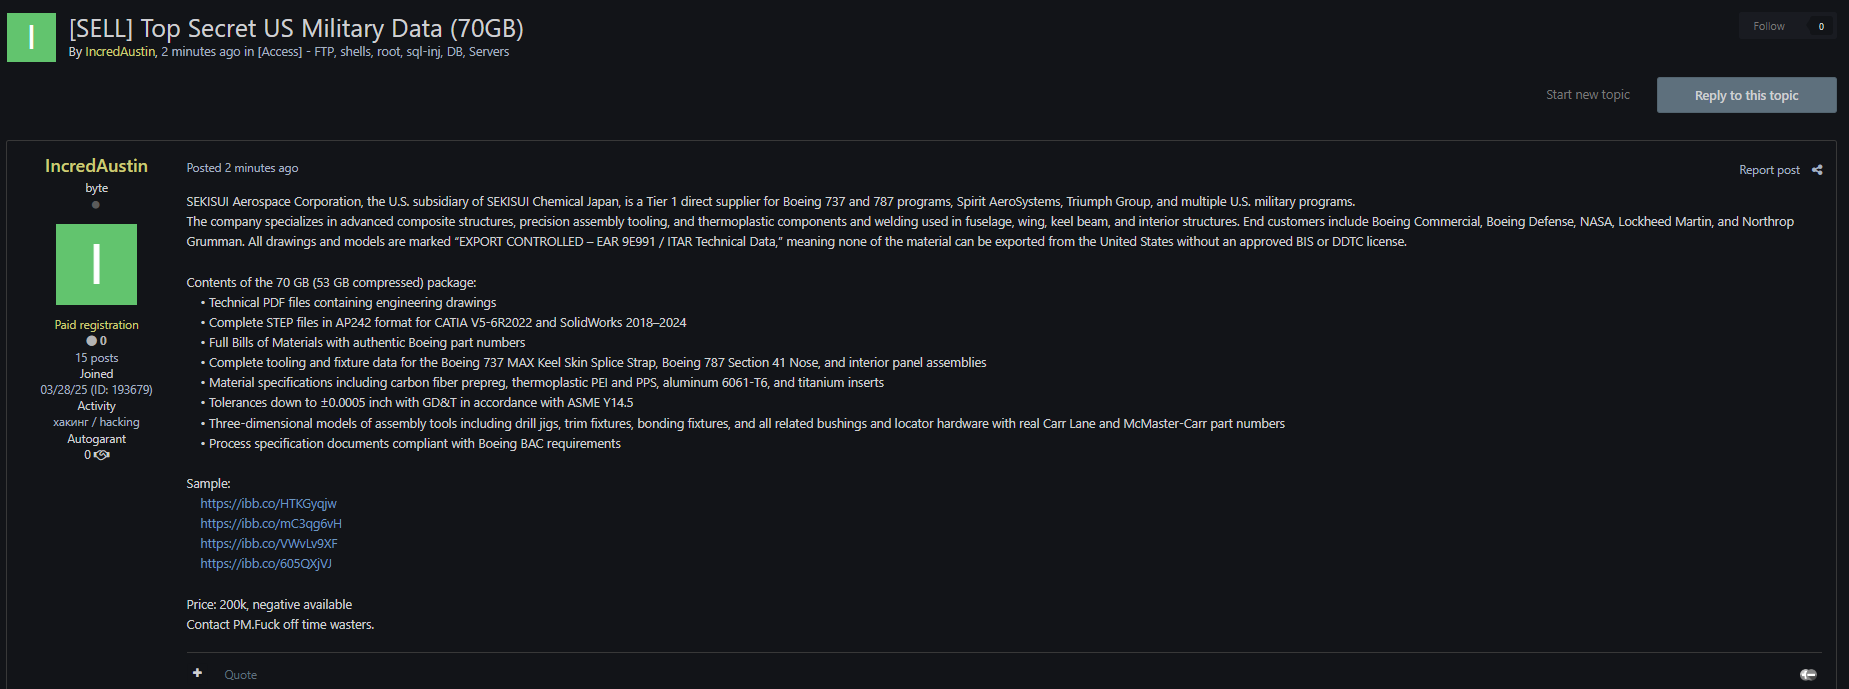This screenshot has width=1849, height=689.
Task: Click the handshake Autogarant icon
Action: click(102, 455)
